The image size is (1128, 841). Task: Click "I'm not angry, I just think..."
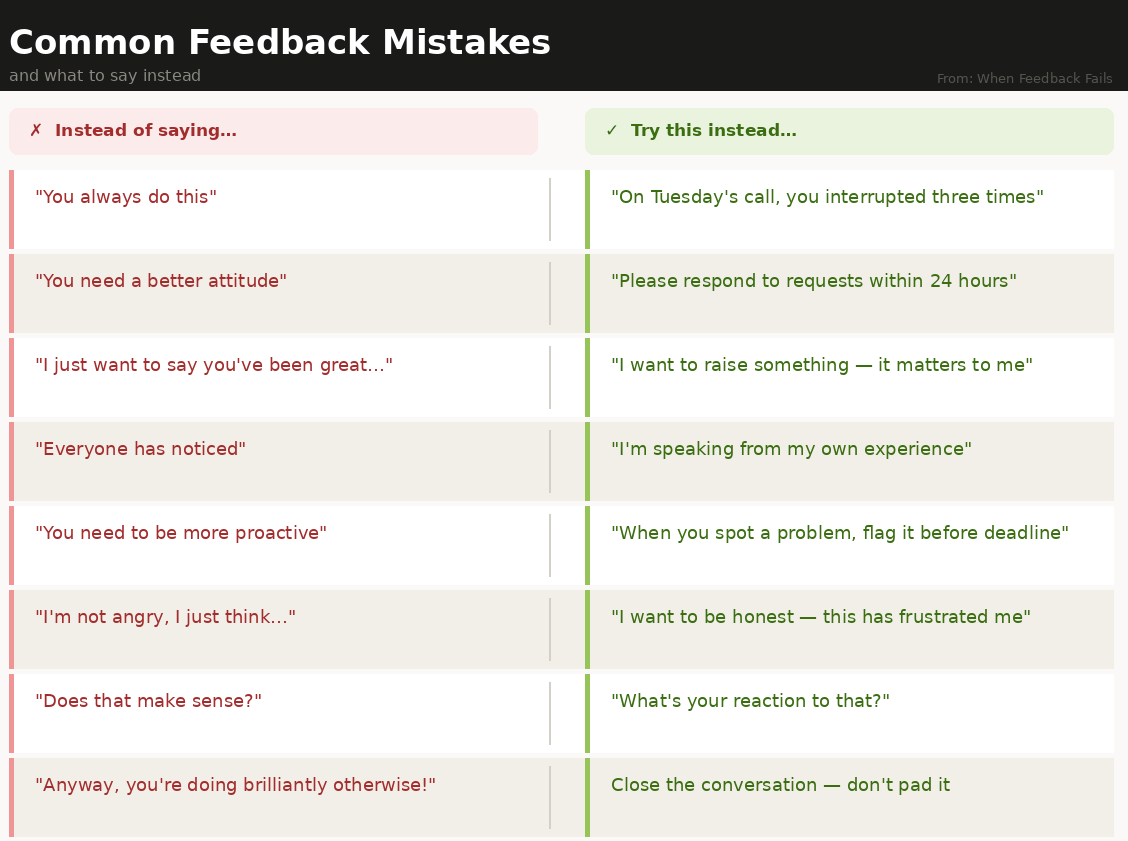click(166, 617)
